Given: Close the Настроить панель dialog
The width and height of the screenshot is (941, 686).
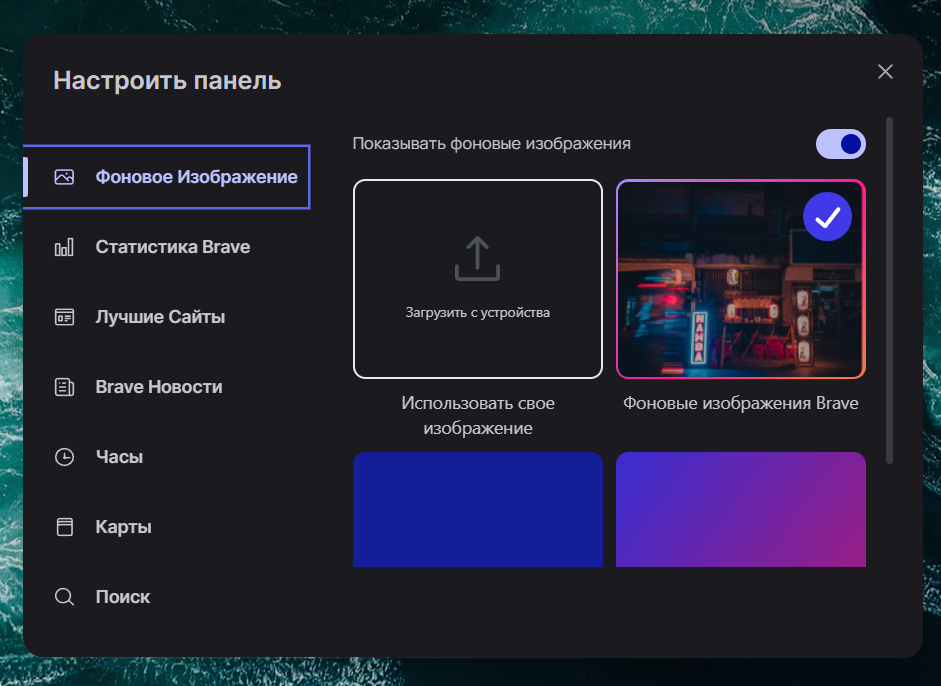Looking at the screenshot, I should pos(885,71).
